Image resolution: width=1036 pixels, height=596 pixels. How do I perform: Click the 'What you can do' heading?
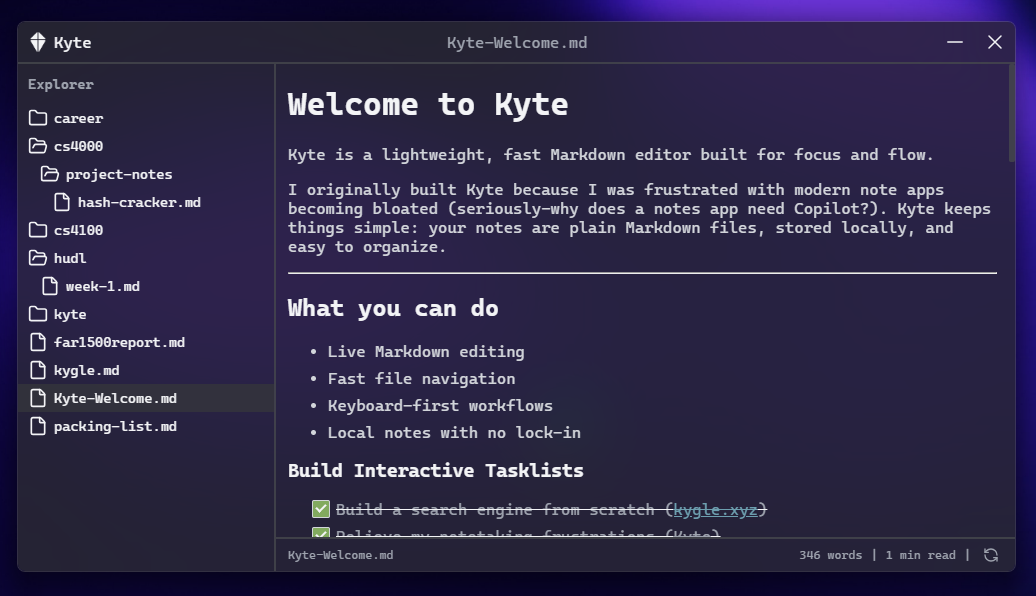coord(393,309)
